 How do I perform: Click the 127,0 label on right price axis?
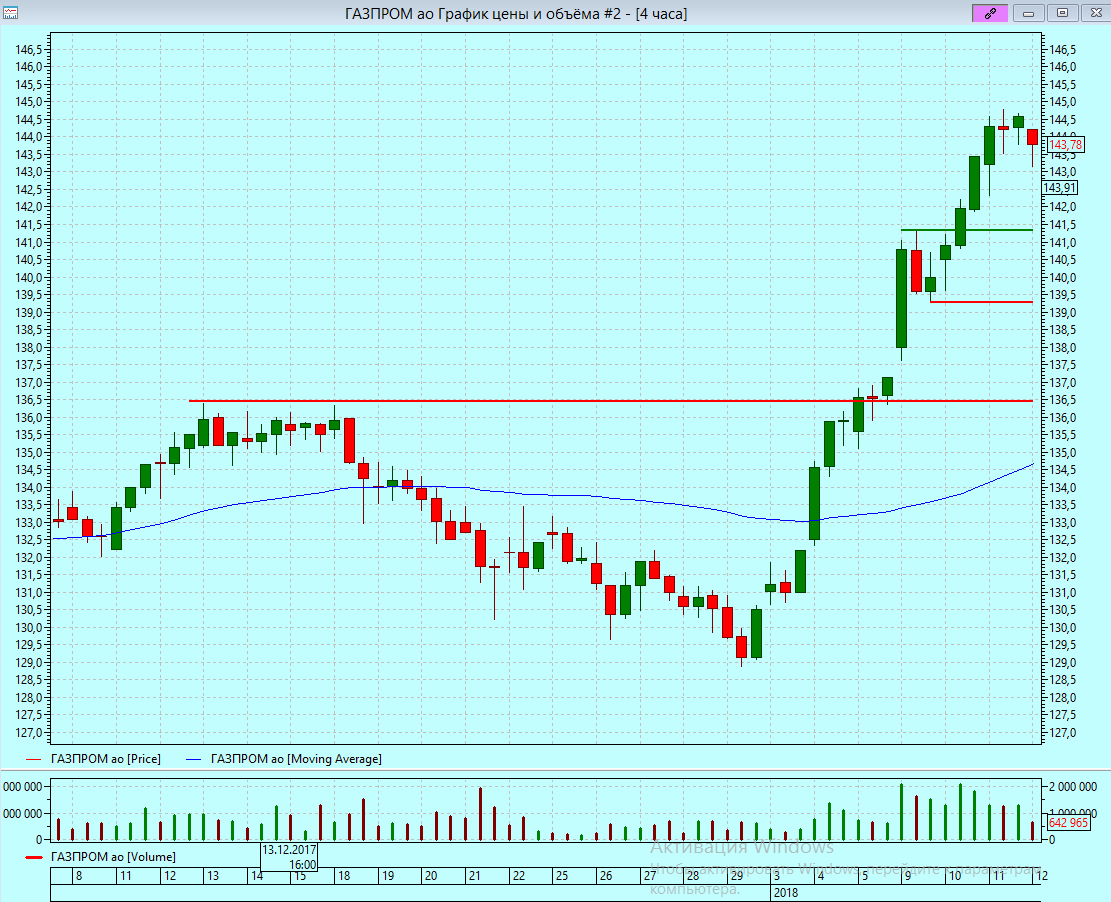1063,733
